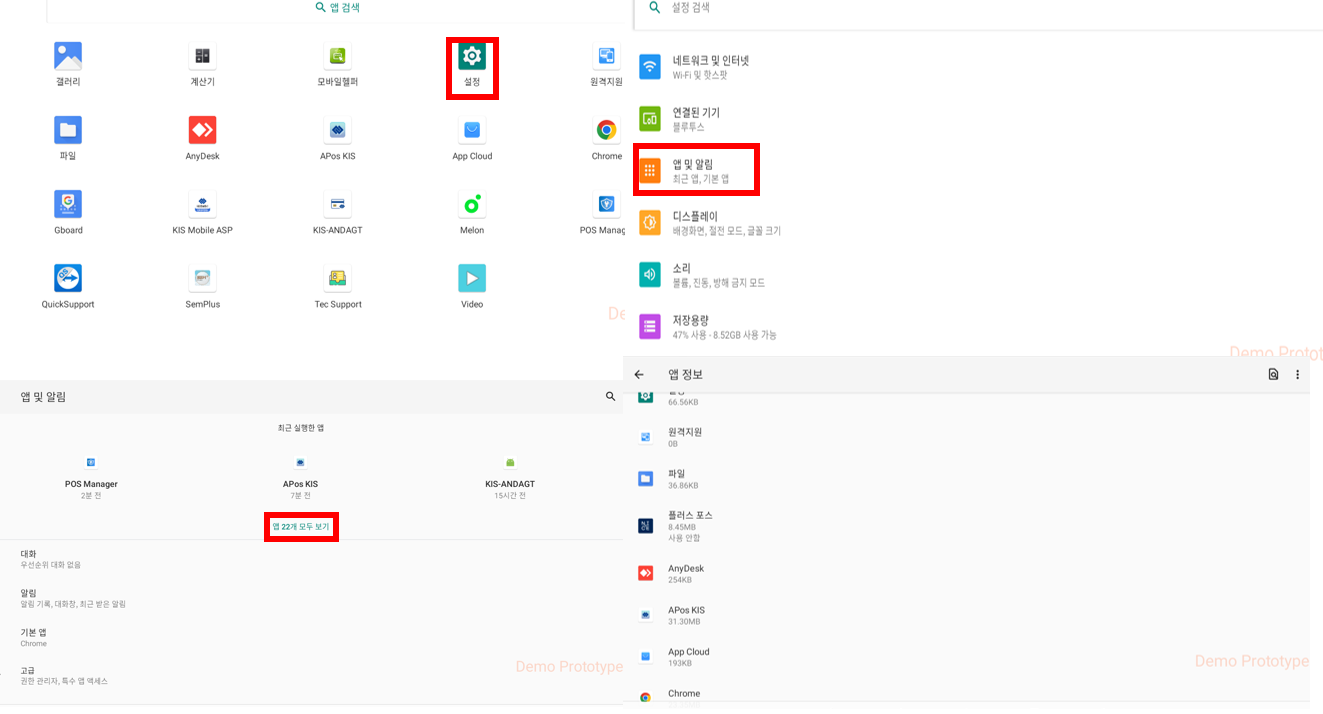Click the 앱 검색 search field
Screen dimensions: 1323x714
(x=337, y=8)
